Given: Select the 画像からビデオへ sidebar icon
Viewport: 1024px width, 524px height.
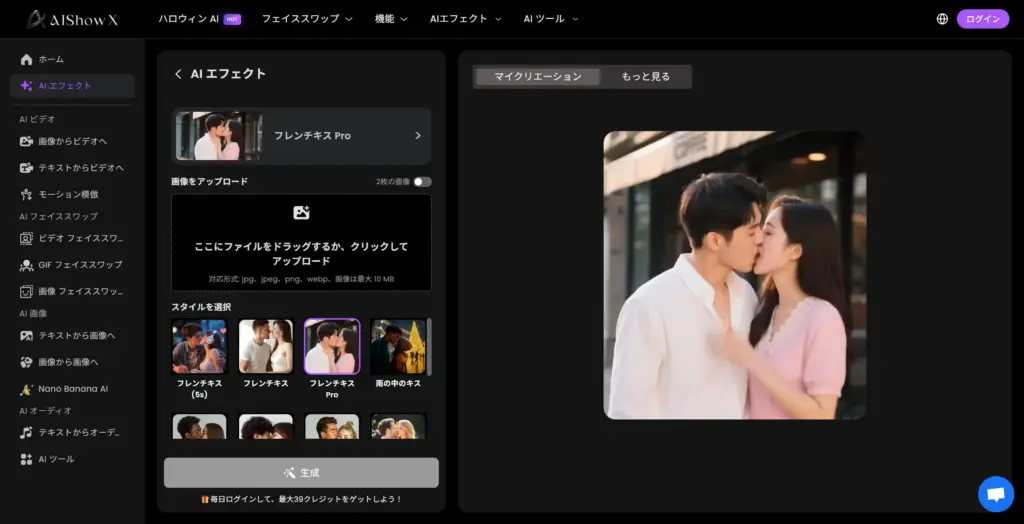Looking at the screenshot, I should click(x=27, y=141).
